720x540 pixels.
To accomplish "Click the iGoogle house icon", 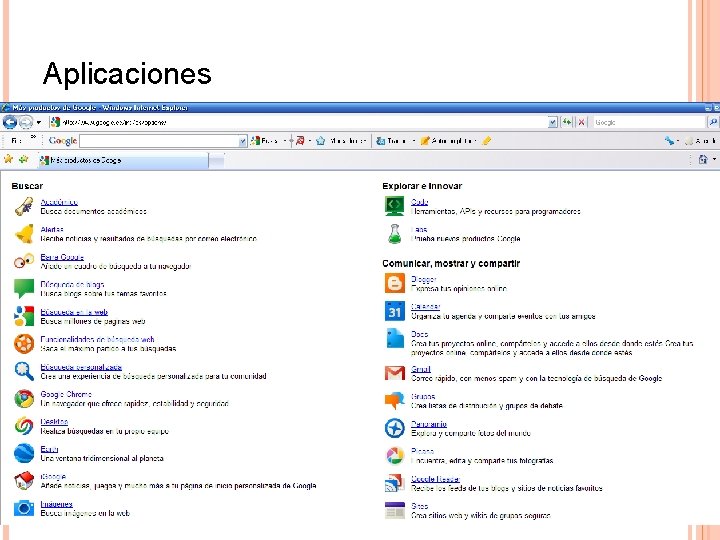I will [x=24, y=481].
